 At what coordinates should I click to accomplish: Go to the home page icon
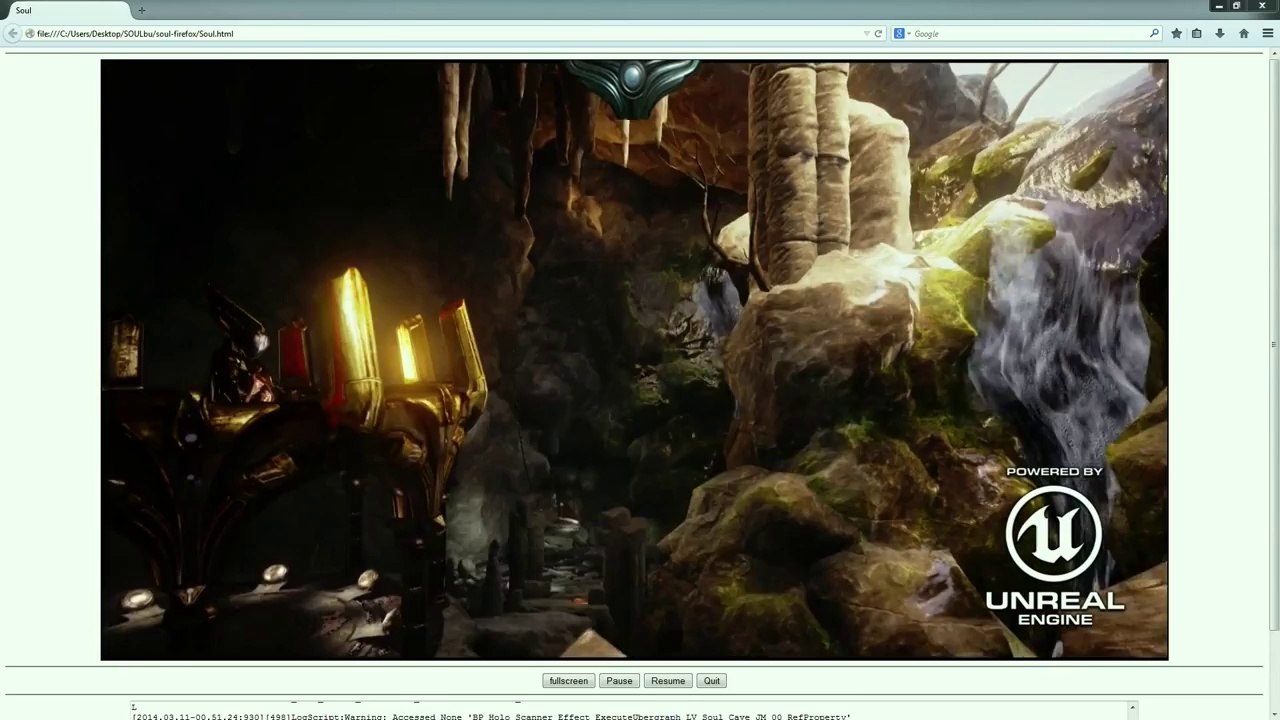[x=1244, y=33]
